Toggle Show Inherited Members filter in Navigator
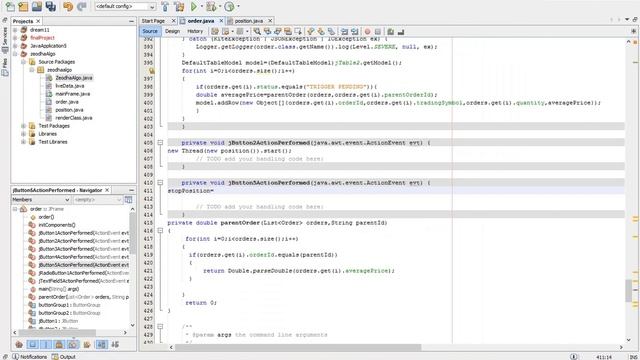 click(x=19, y=345)
